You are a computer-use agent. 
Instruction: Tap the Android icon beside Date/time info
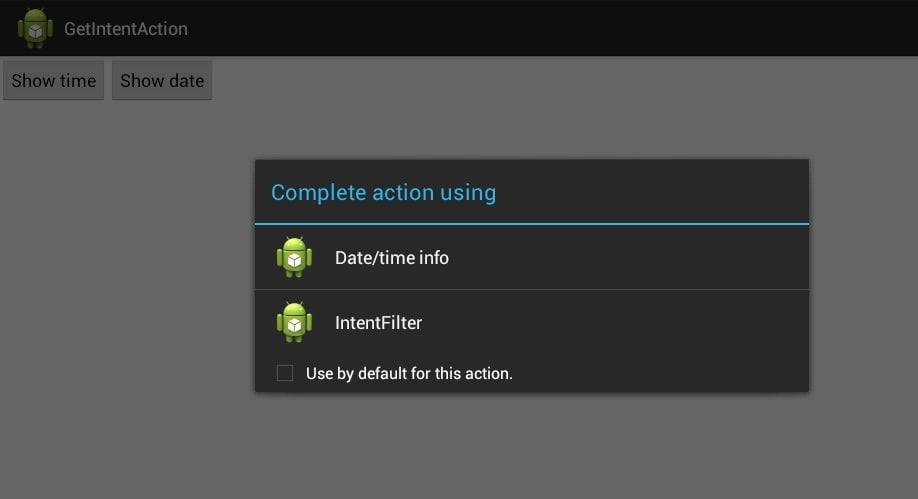[294, 257]
